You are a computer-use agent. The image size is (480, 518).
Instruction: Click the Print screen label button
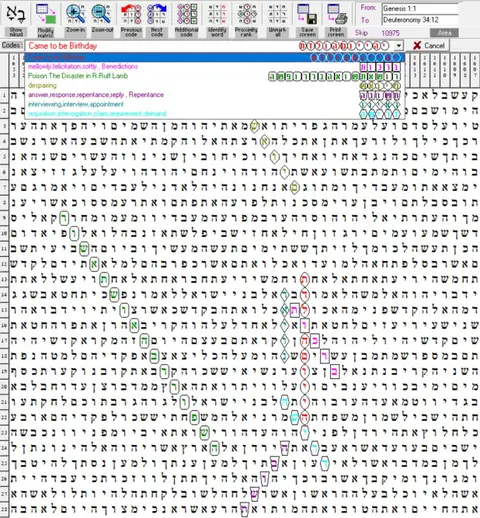click(x=336, y=32)
